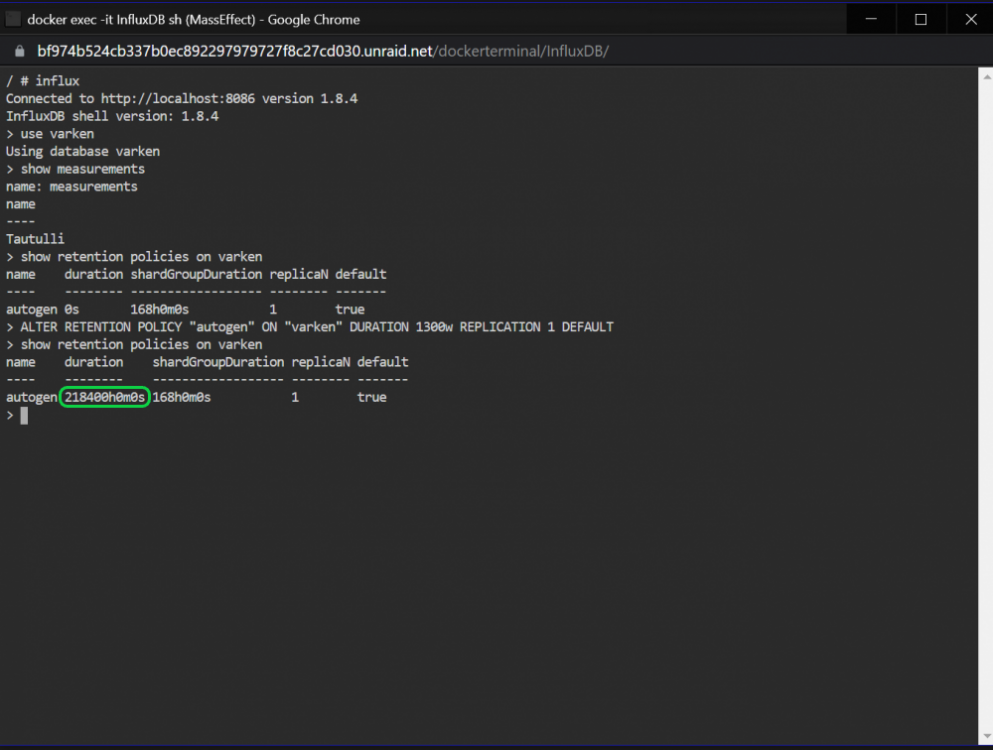
Task: Close the docker exec terminal window
Action: 970,19
